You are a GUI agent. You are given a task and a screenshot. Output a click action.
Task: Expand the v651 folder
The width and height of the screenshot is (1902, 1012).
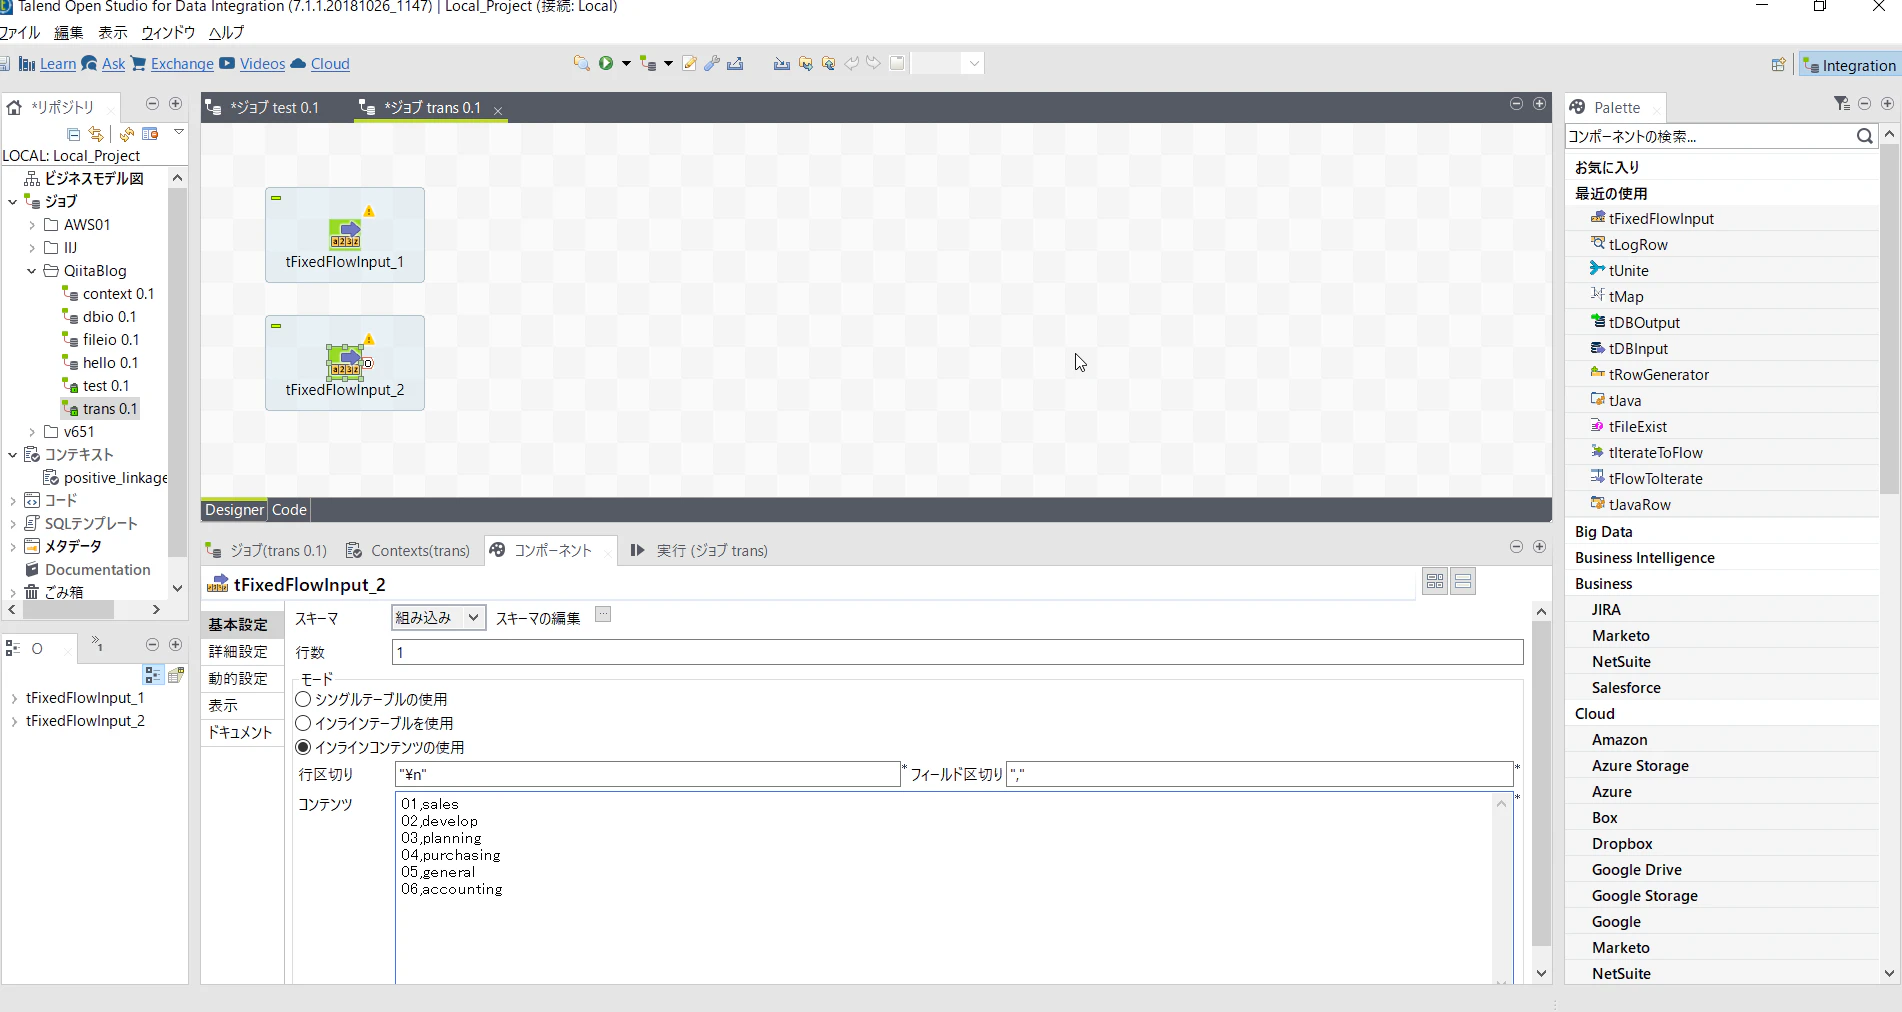[32, 432]
